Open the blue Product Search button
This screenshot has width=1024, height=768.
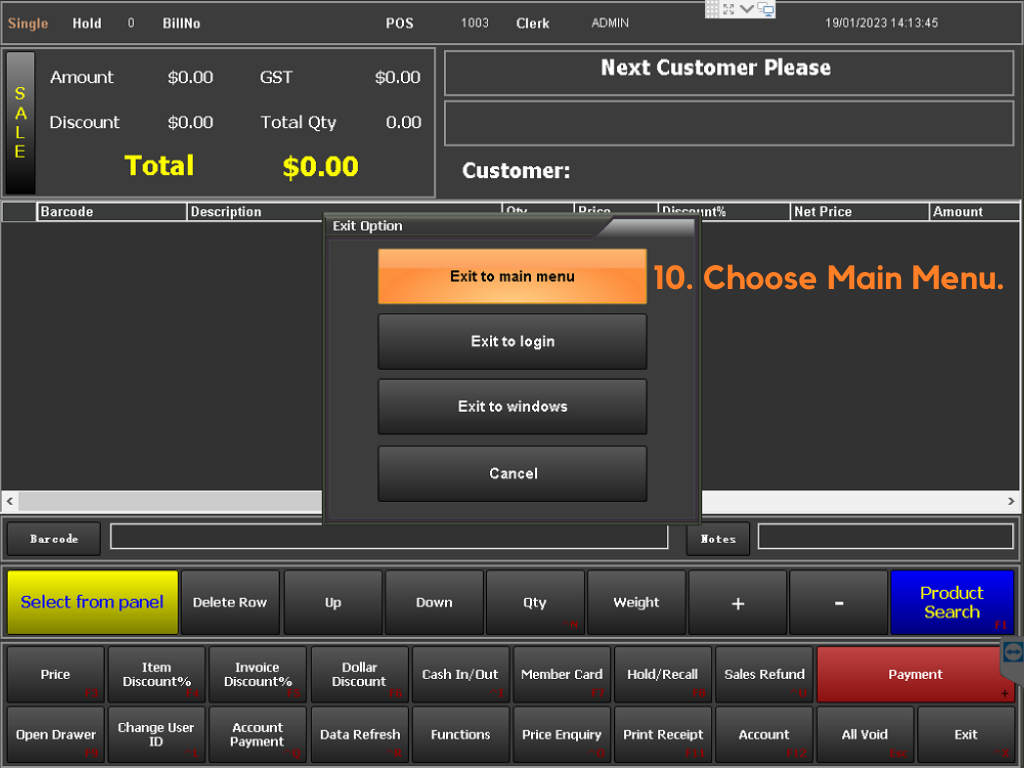point(951,603)
